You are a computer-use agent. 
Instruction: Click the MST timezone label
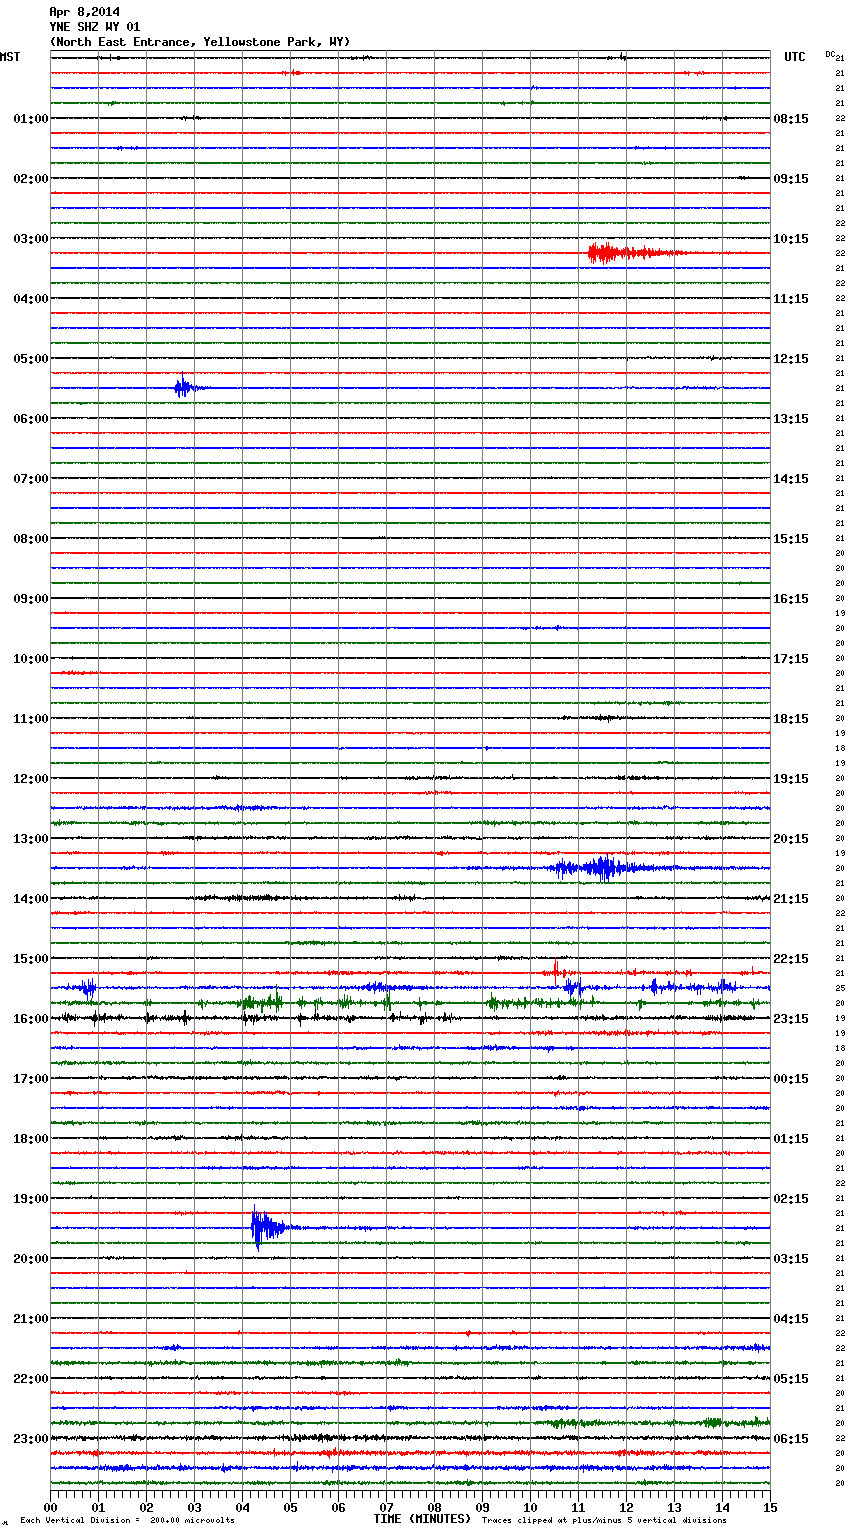coord(10,57)
